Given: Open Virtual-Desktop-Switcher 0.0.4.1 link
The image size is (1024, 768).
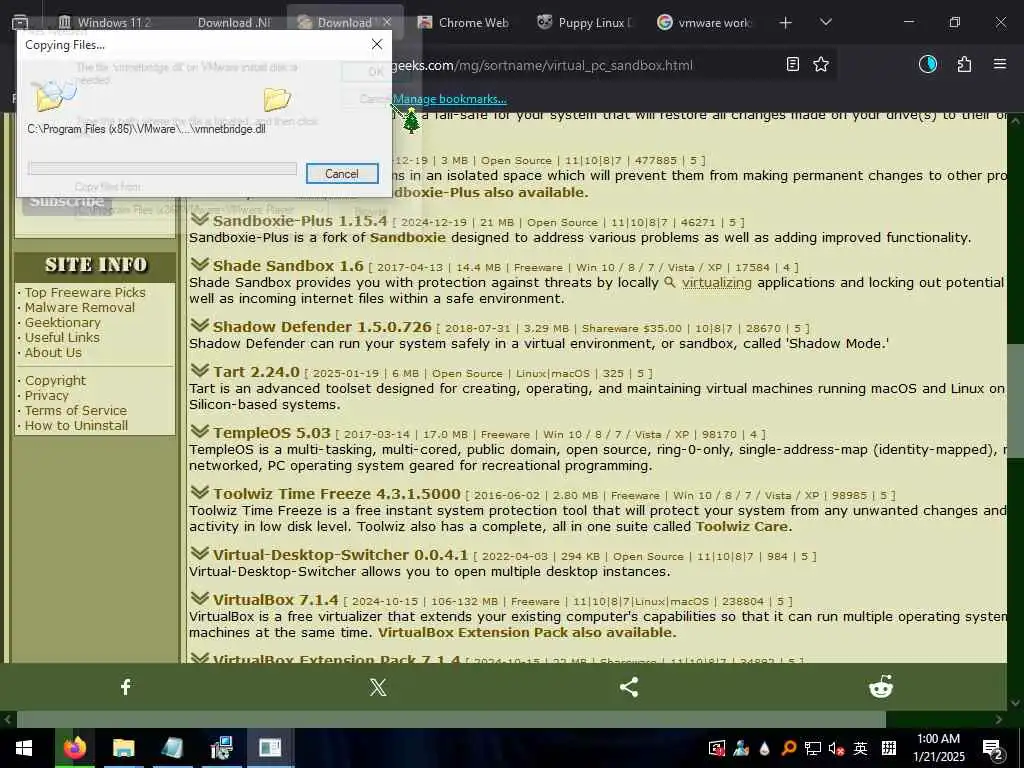Looking at the screenshot, I should (340, 554).
